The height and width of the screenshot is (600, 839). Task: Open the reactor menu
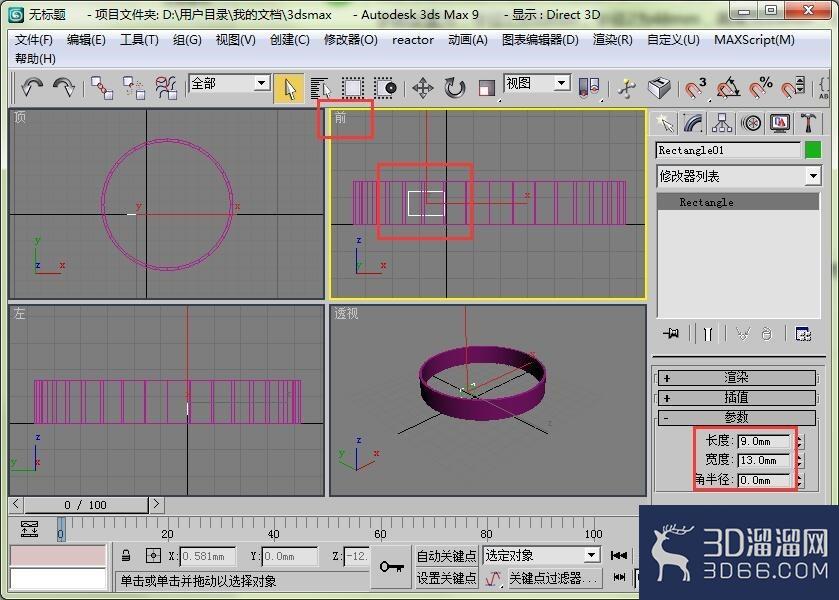click(413, 40)
